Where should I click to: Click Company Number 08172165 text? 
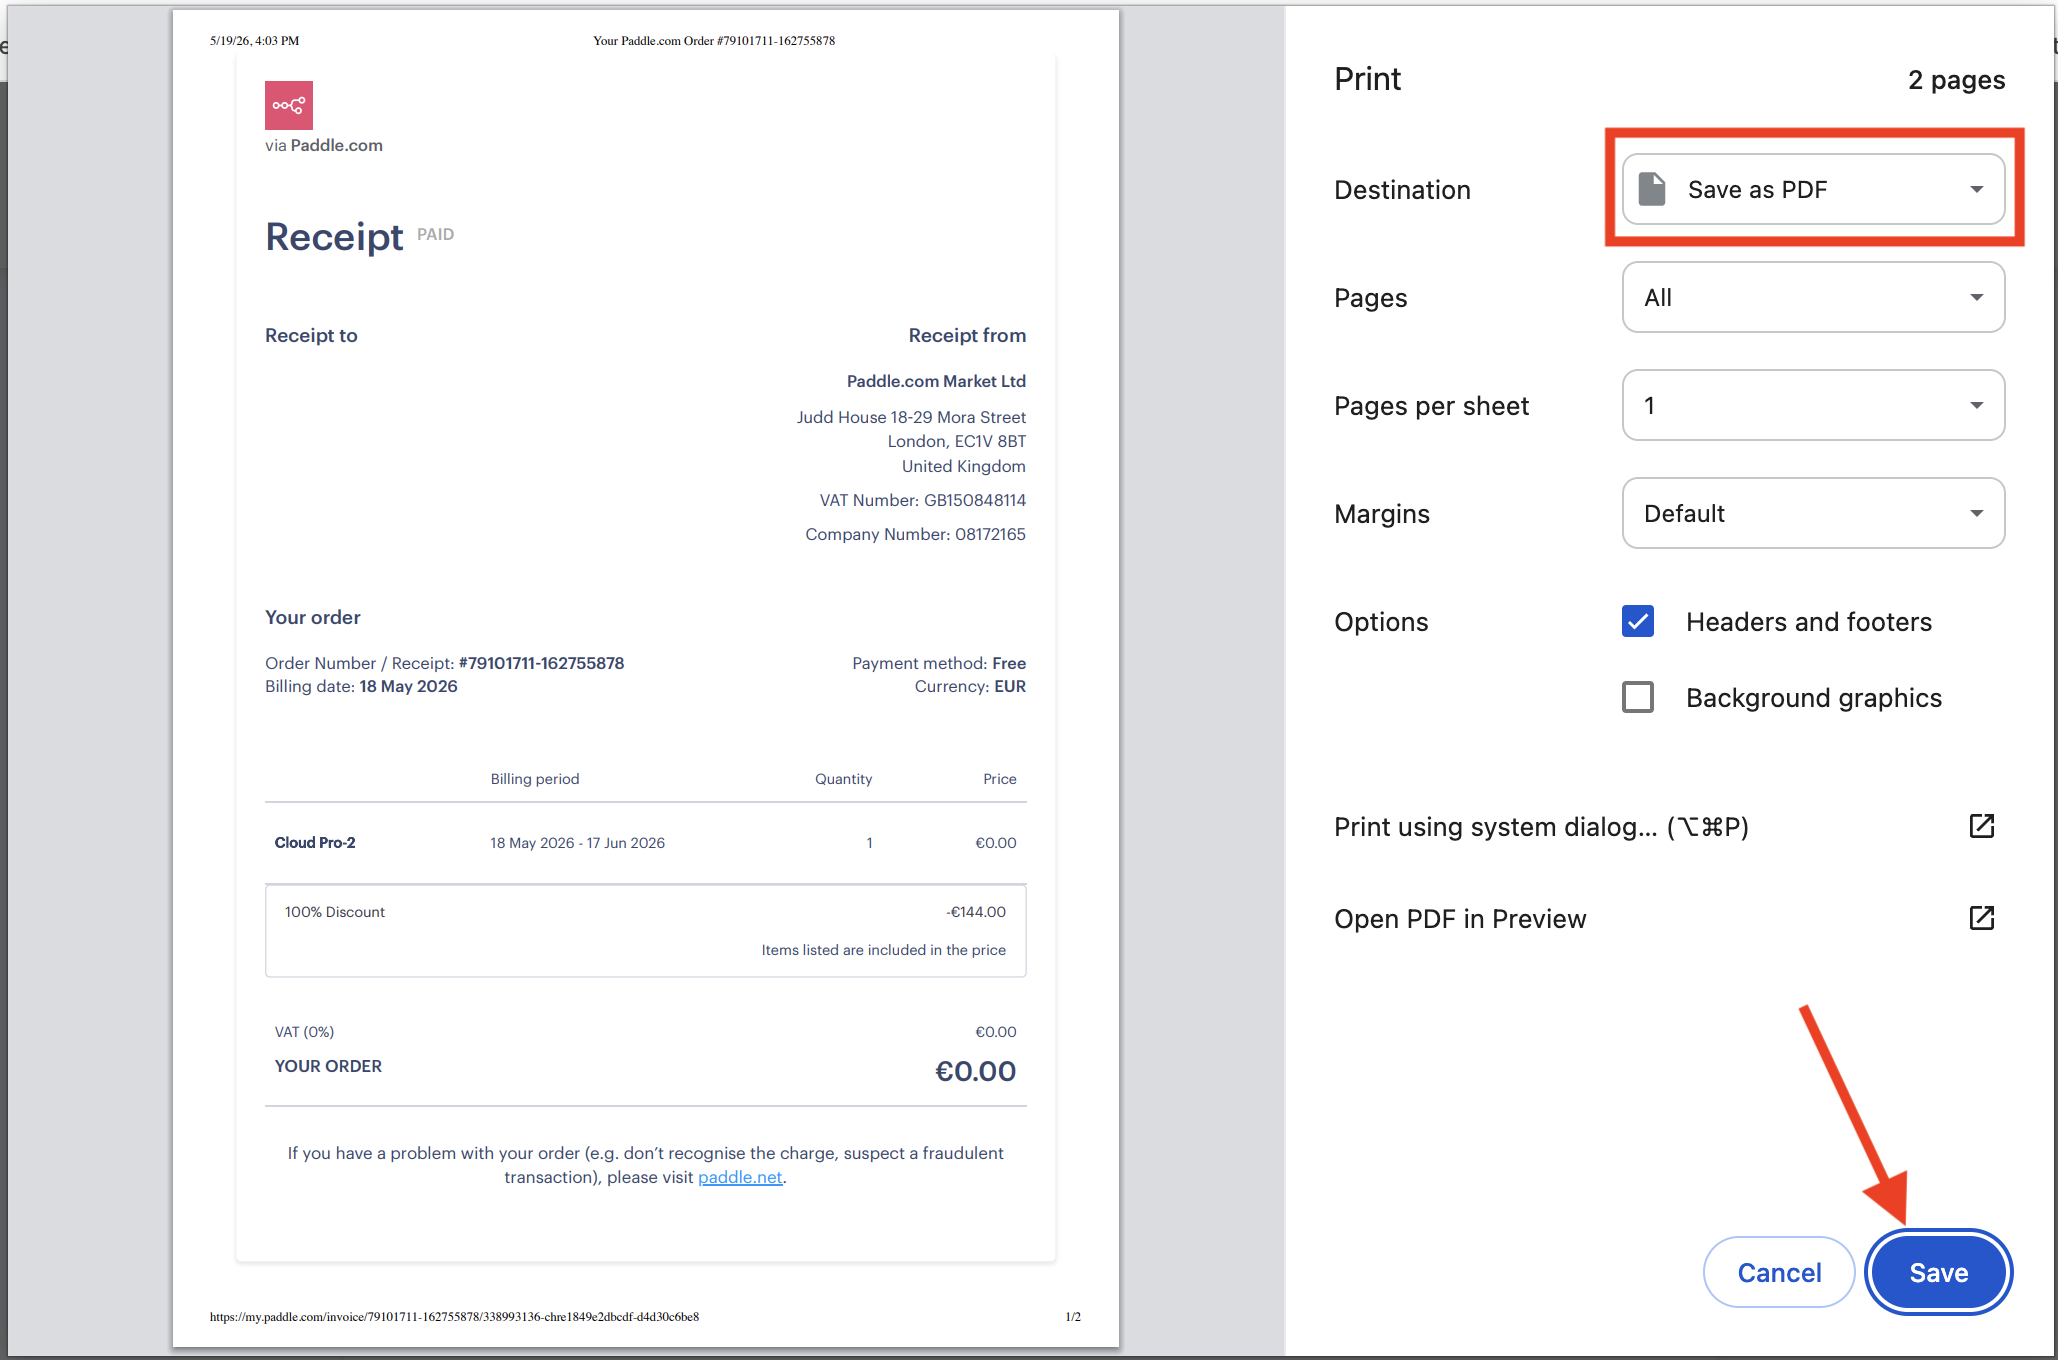(x=915, y=534)
